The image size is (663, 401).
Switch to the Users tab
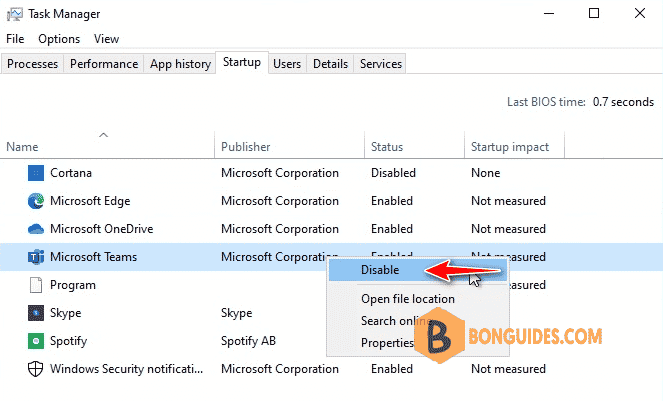coord(287,64)
